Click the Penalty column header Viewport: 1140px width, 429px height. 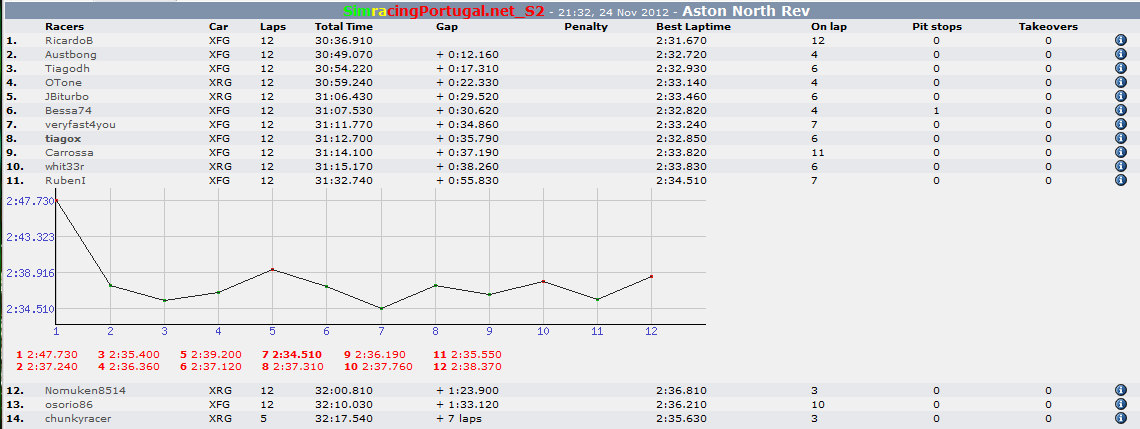(586, 27)
